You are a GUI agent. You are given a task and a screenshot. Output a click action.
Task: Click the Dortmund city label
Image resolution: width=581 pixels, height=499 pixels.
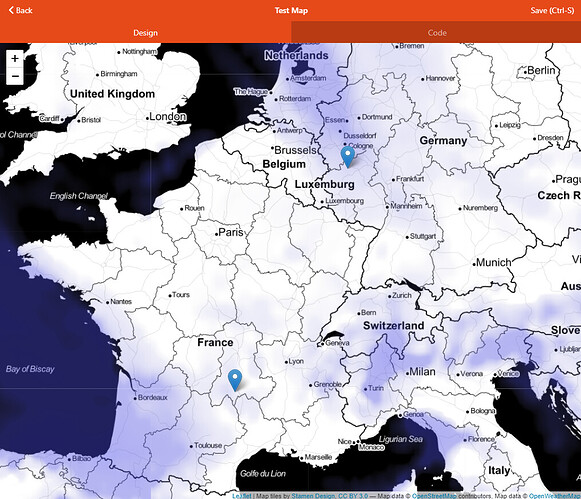(x=377, y=117)
